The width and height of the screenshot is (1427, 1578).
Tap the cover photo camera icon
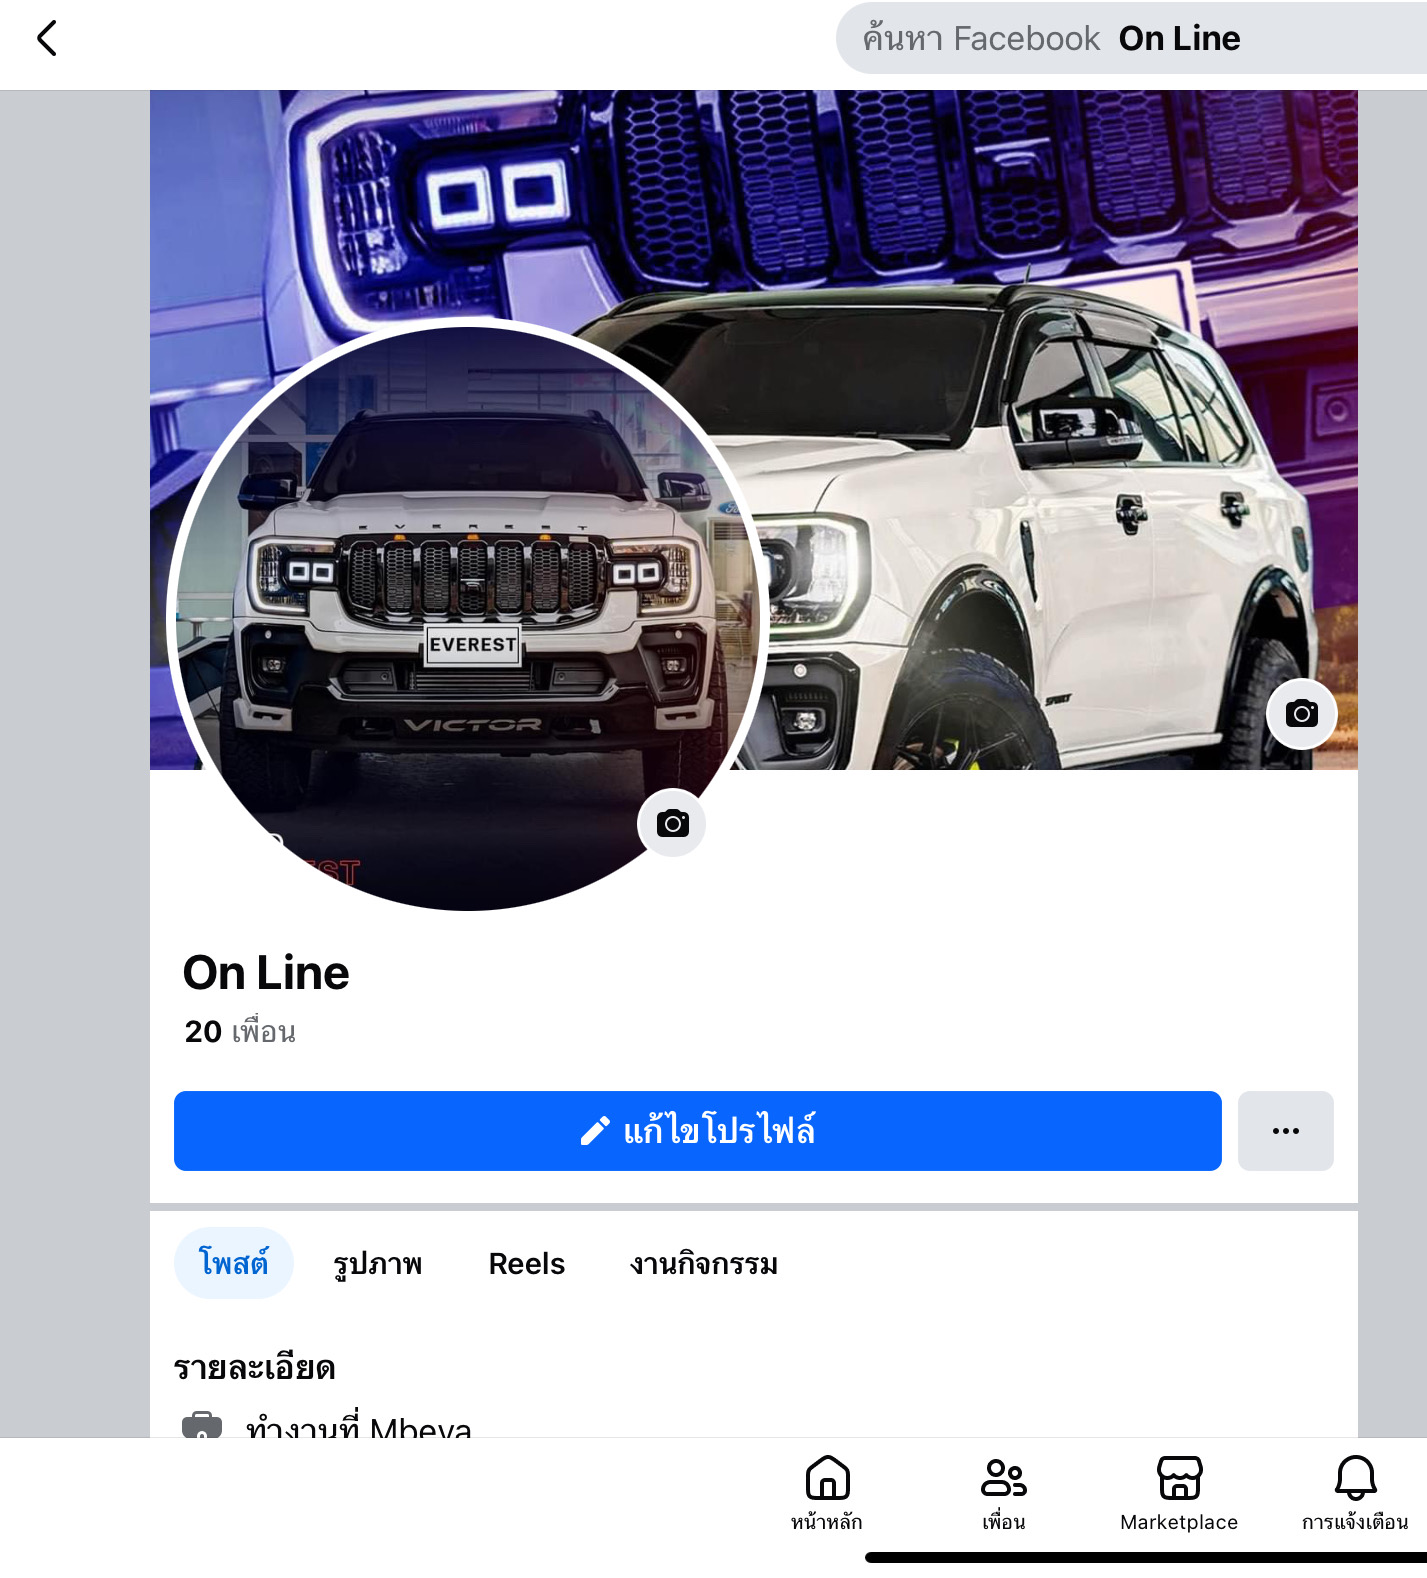(x=1301, y=714)
